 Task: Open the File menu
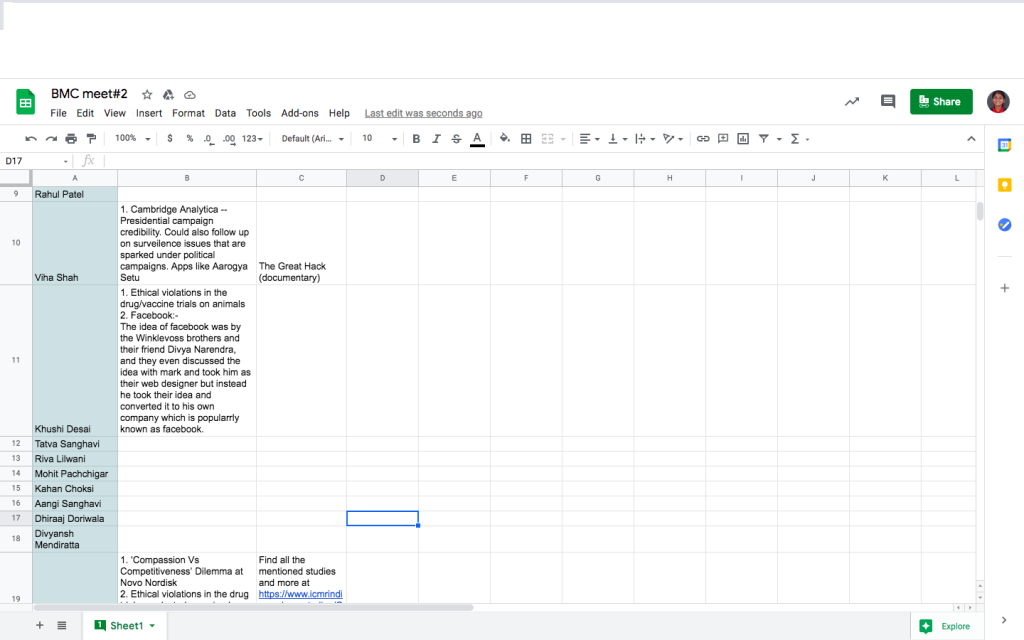[x=58, y=113]
